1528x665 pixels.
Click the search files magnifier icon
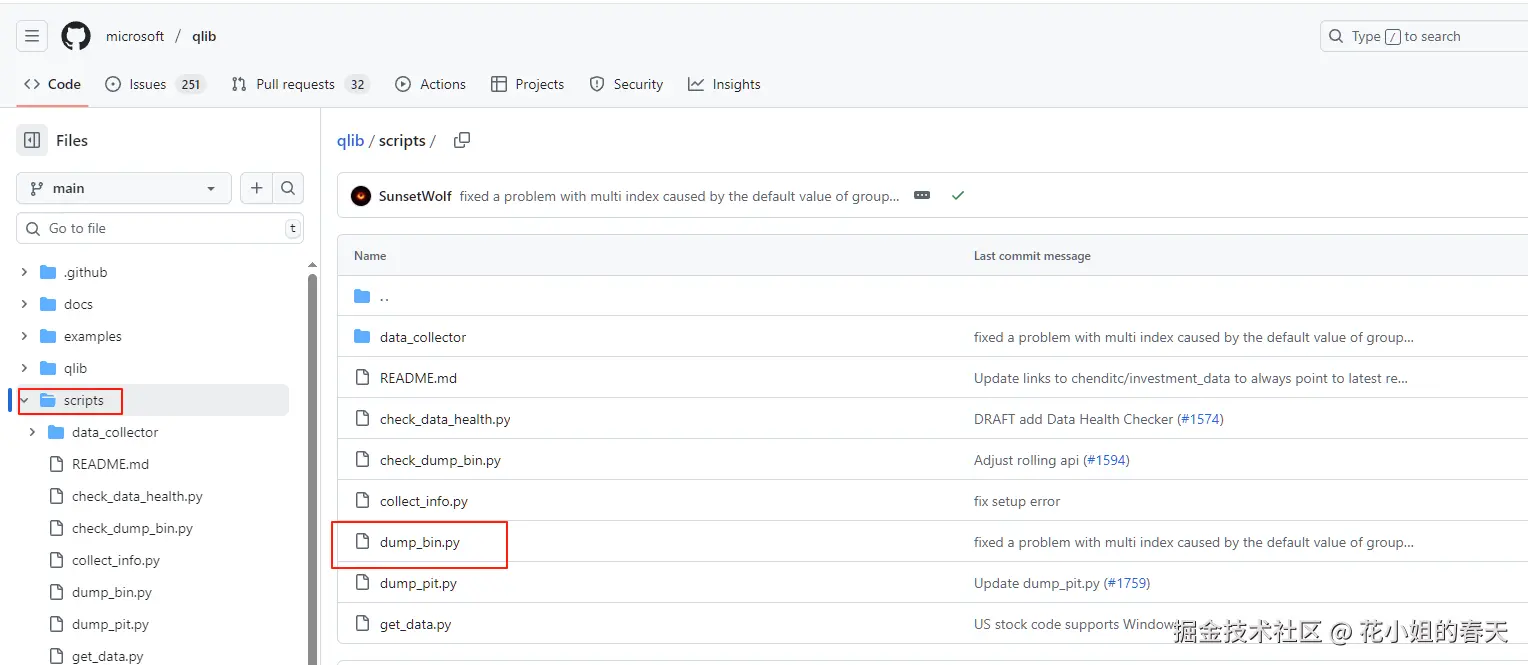point(288,188)
